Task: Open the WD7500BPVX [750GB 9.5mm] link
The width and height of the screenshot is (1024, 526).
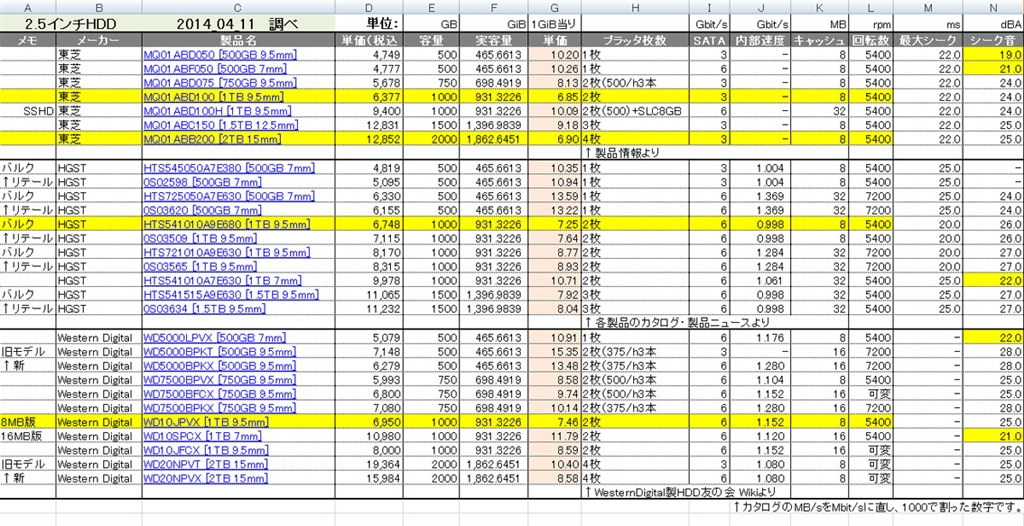Action: pos(219,380)
